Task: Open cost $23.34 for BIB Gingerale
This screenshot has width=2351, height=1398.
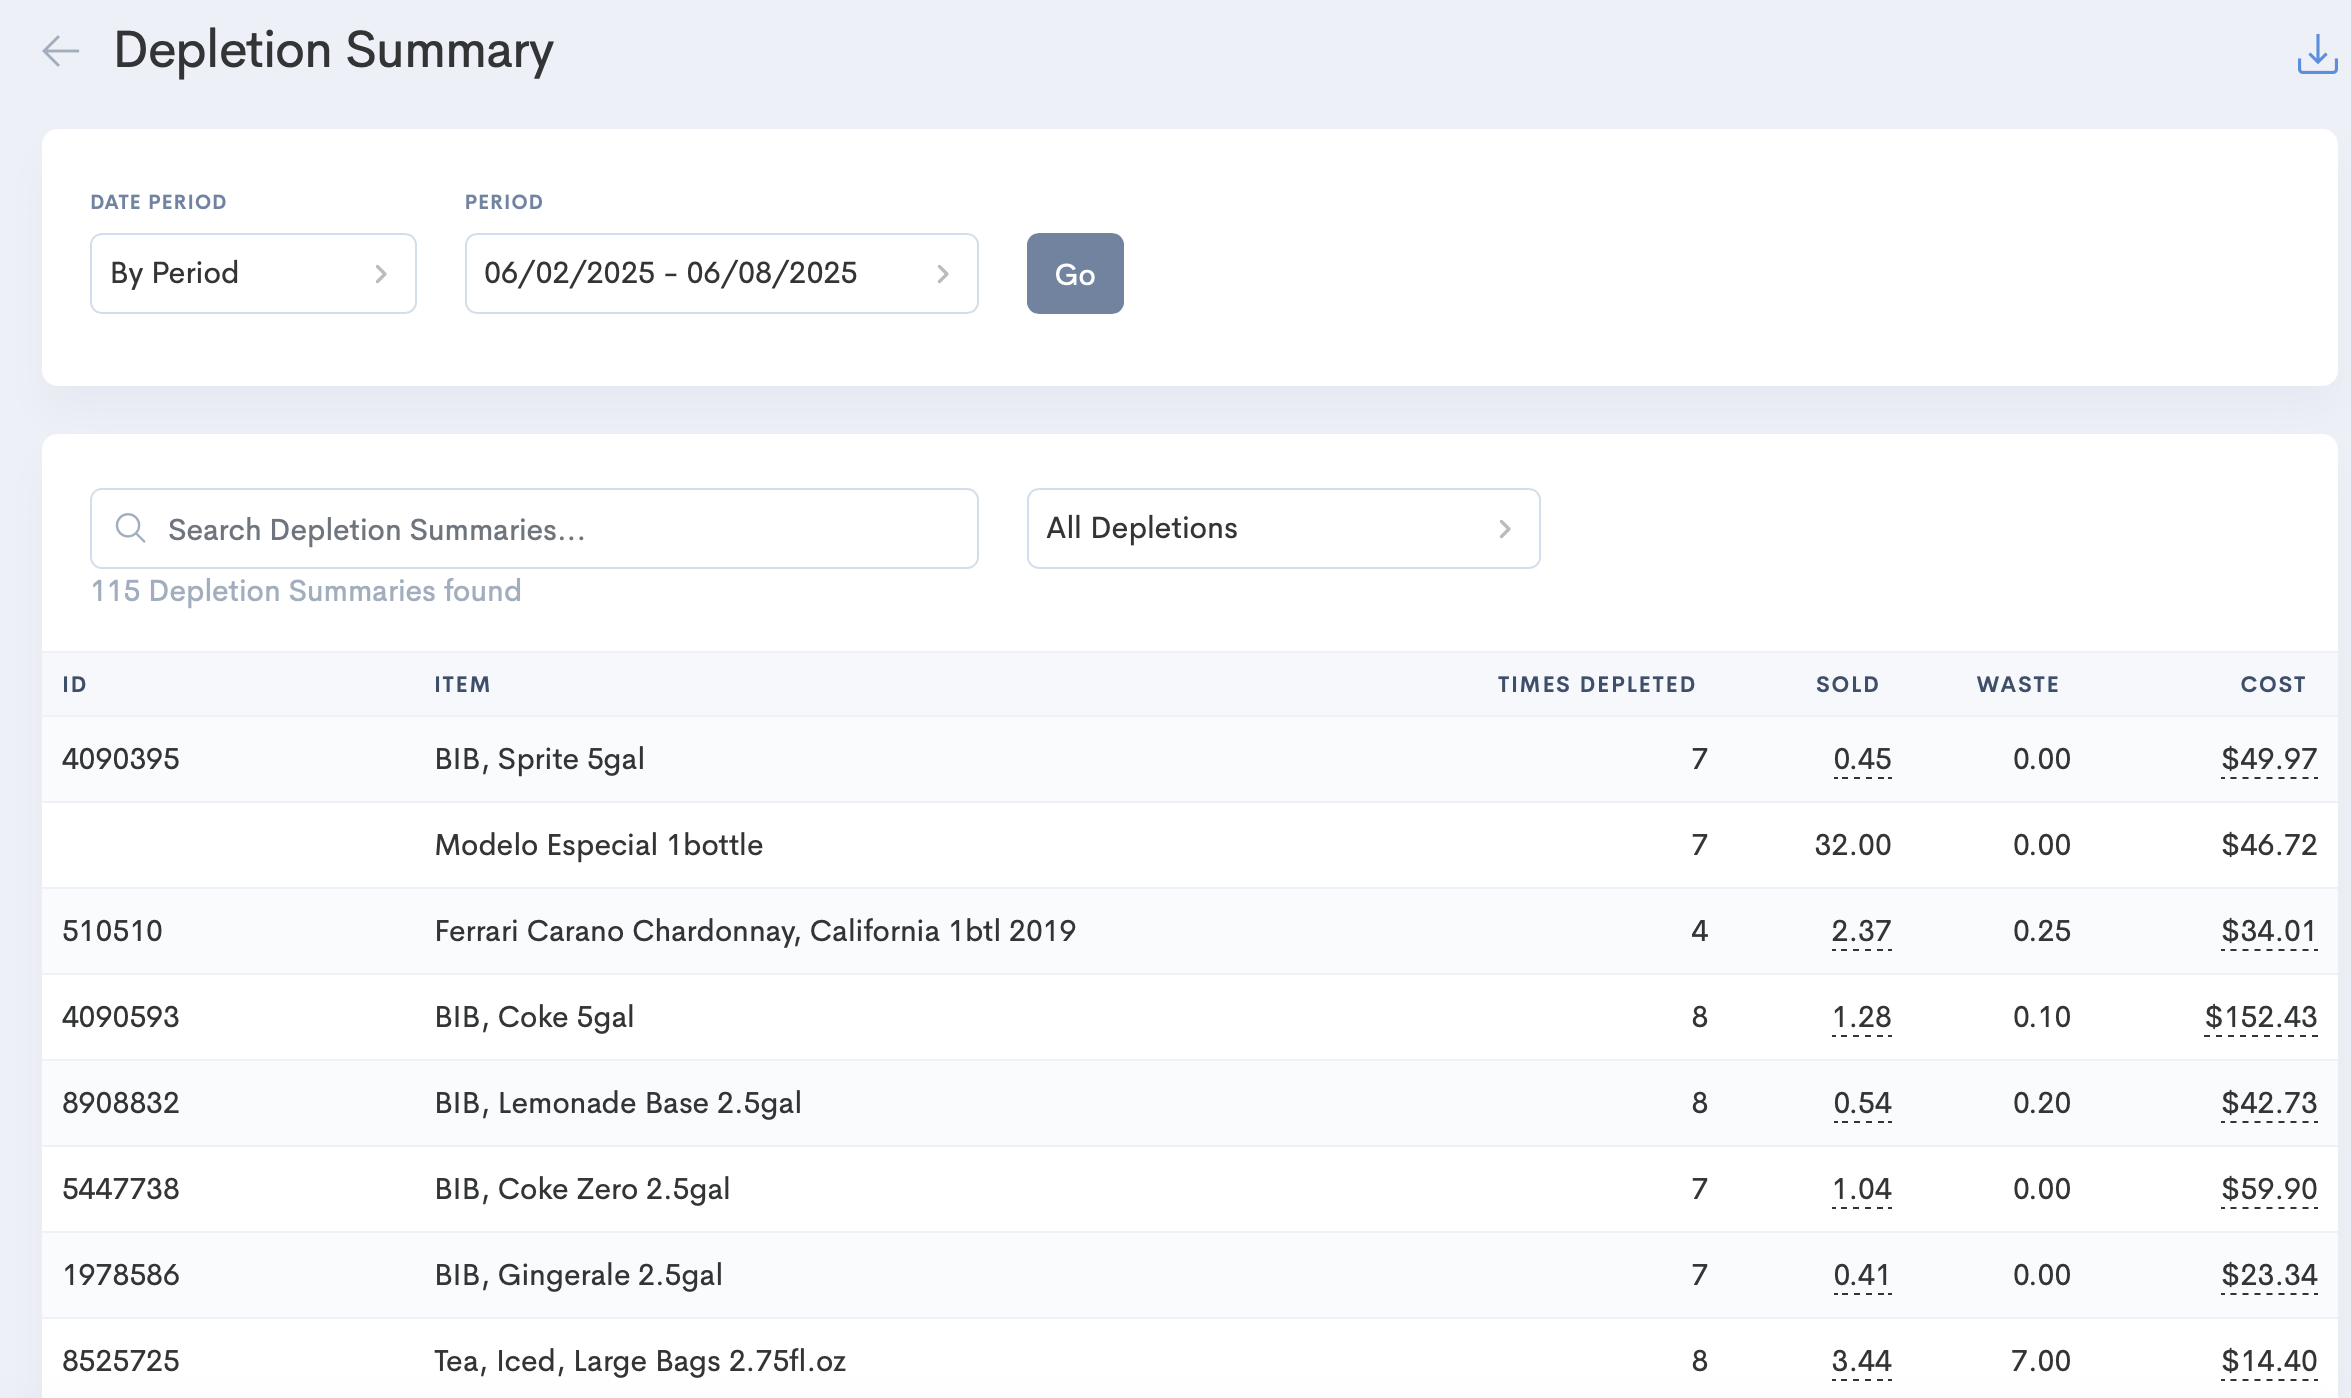Action: (2269, 1275)
